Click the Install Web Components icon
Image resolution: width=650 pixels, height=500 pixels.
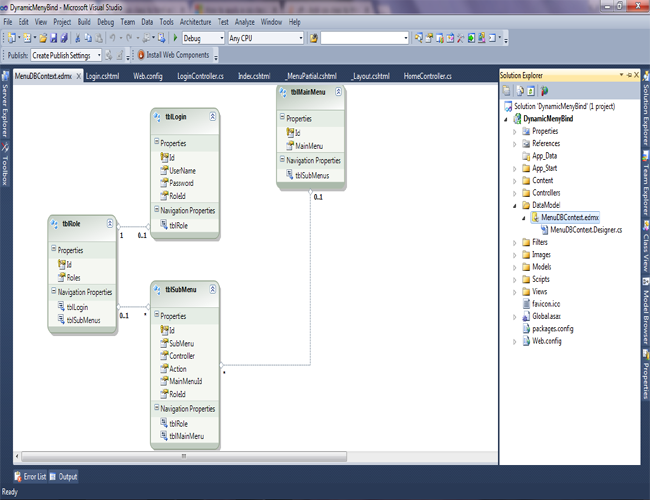(x=140, y=55)
